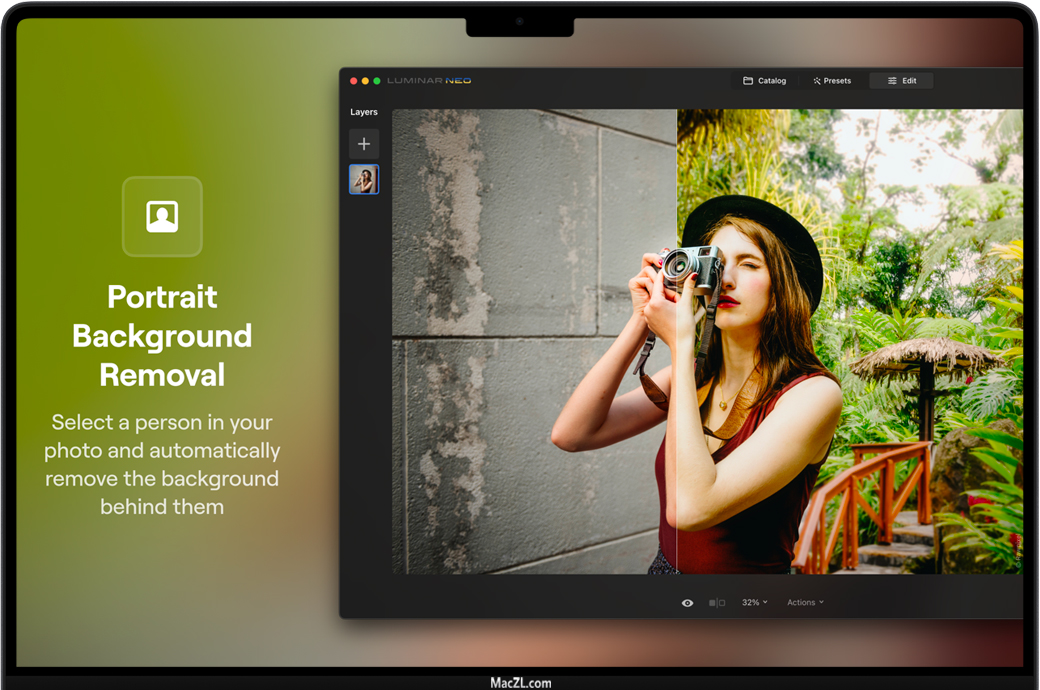
Task: Open the Catalog tab
Action: click(765, 81)
